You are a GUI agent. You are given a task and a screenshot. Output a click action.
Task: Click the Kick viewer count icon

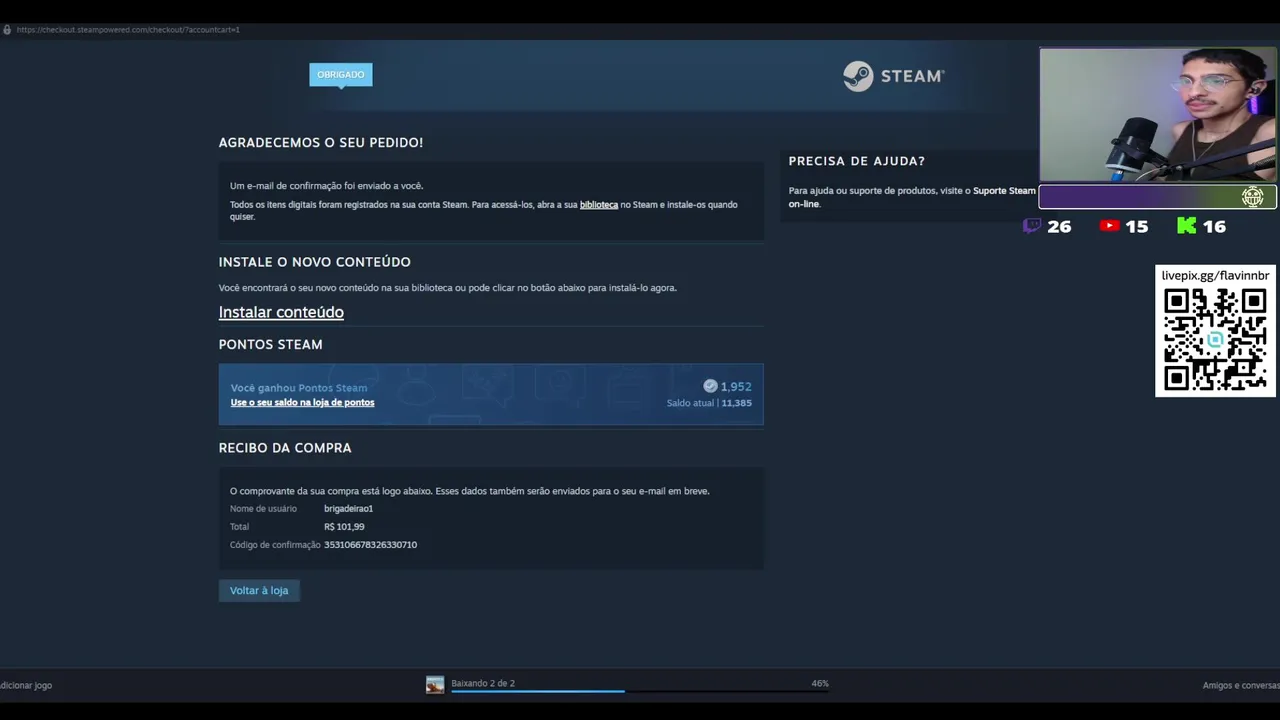tap(1186, 226)
